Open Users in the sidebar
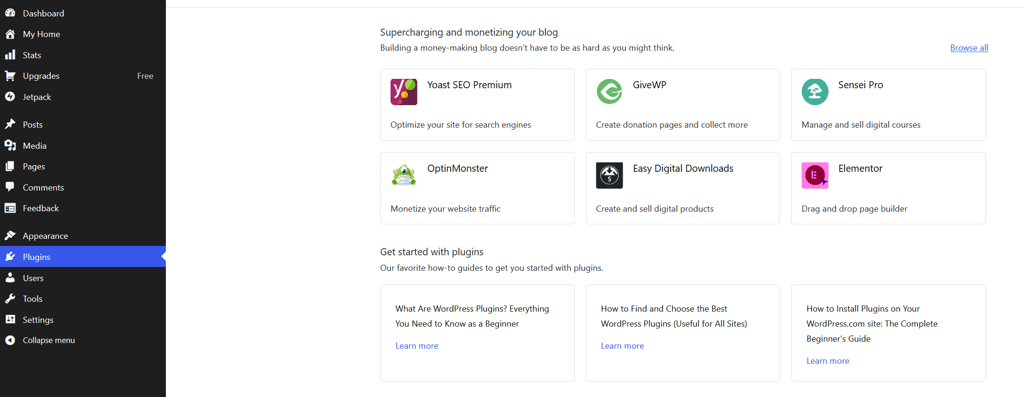This screenshot has width=1024, height=397. pos(33,278)
